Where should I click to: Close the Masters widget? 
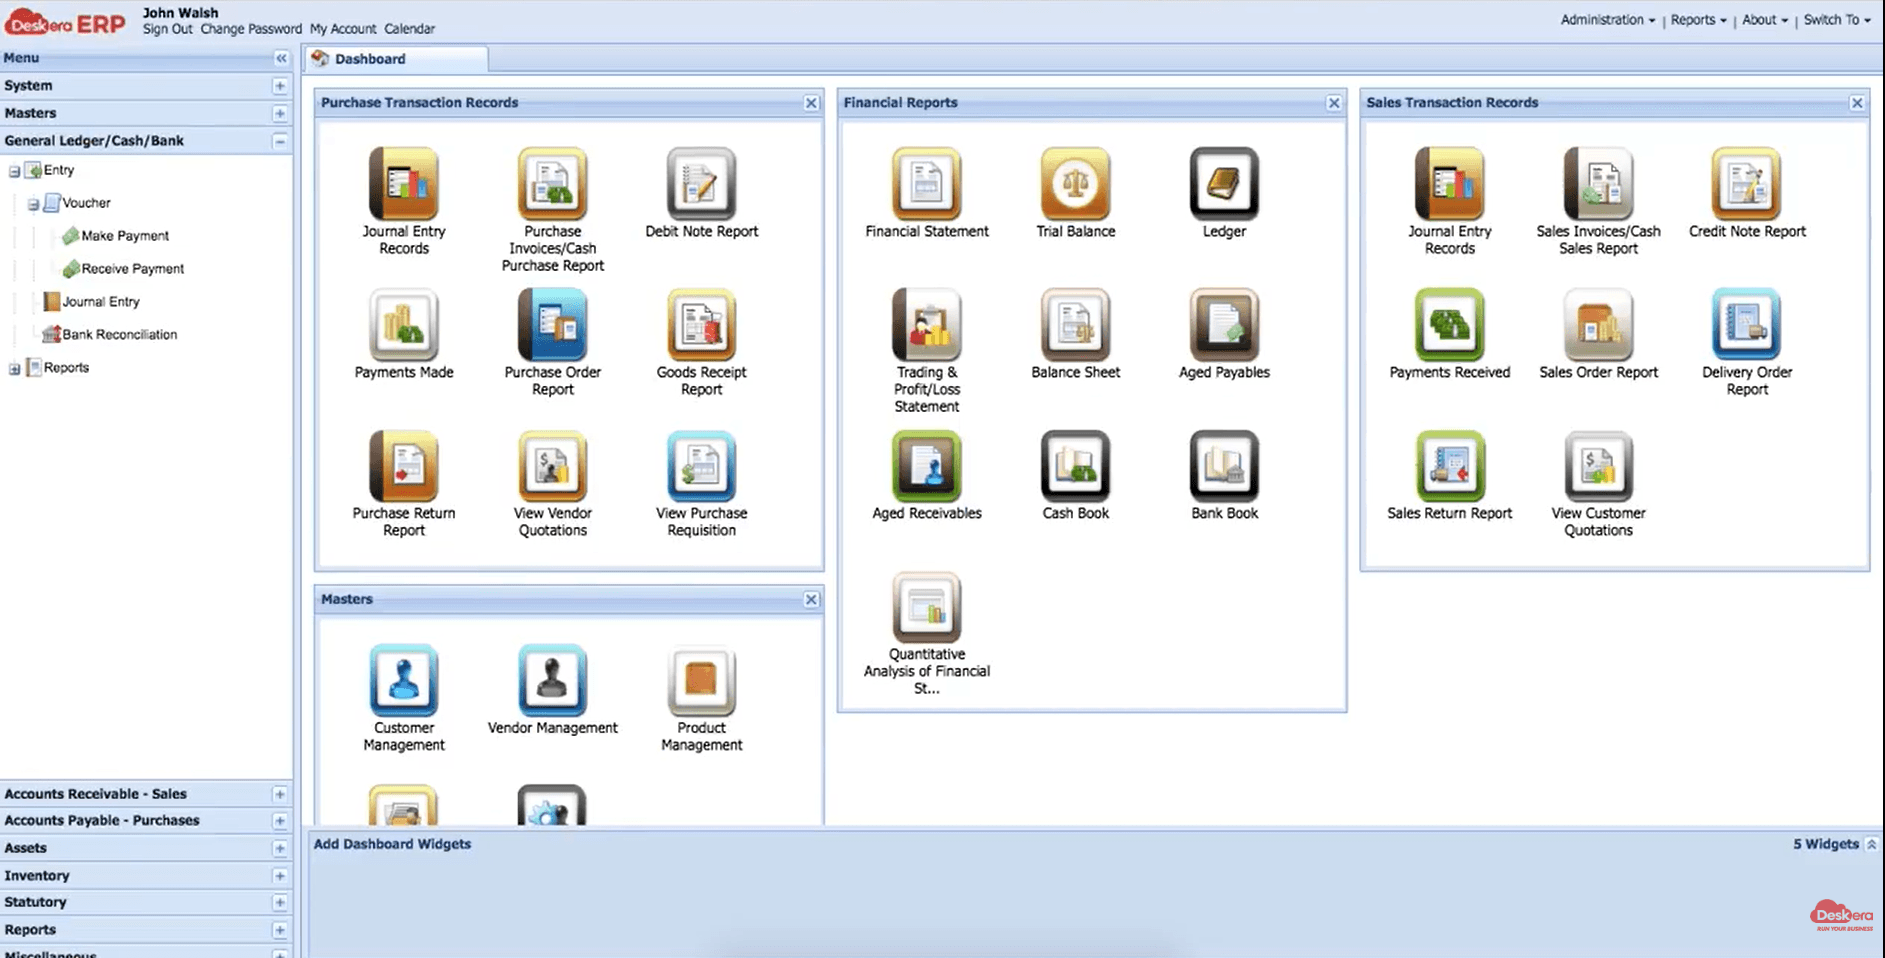pyautogui.click(x=811, y=600)
